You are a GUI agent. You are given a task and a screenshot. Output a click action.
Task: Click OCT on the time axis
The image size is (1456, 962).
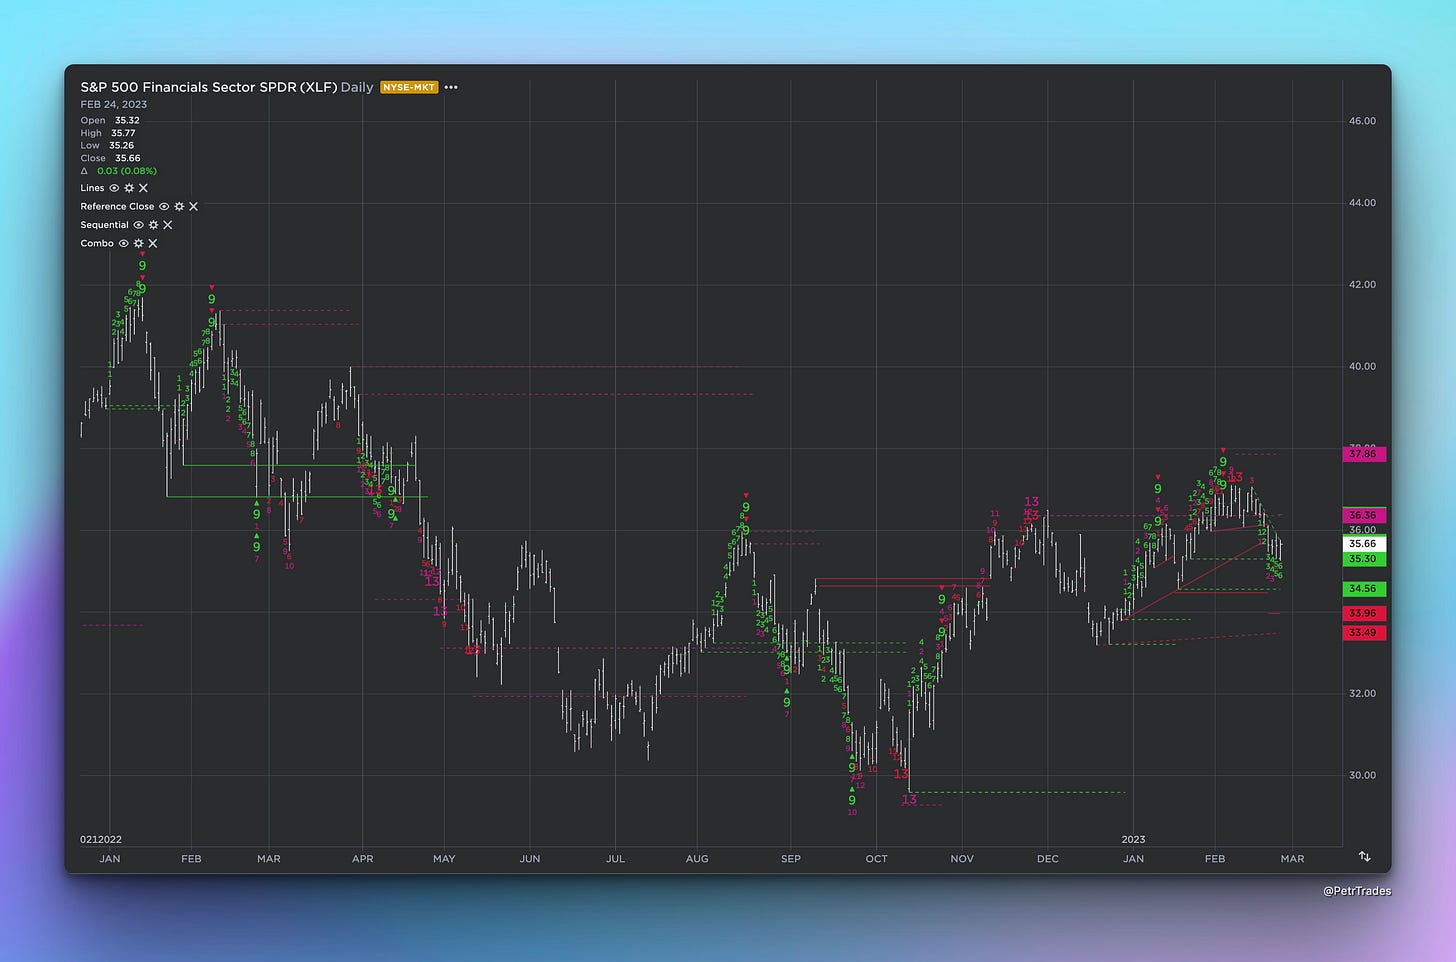point(876,859)
